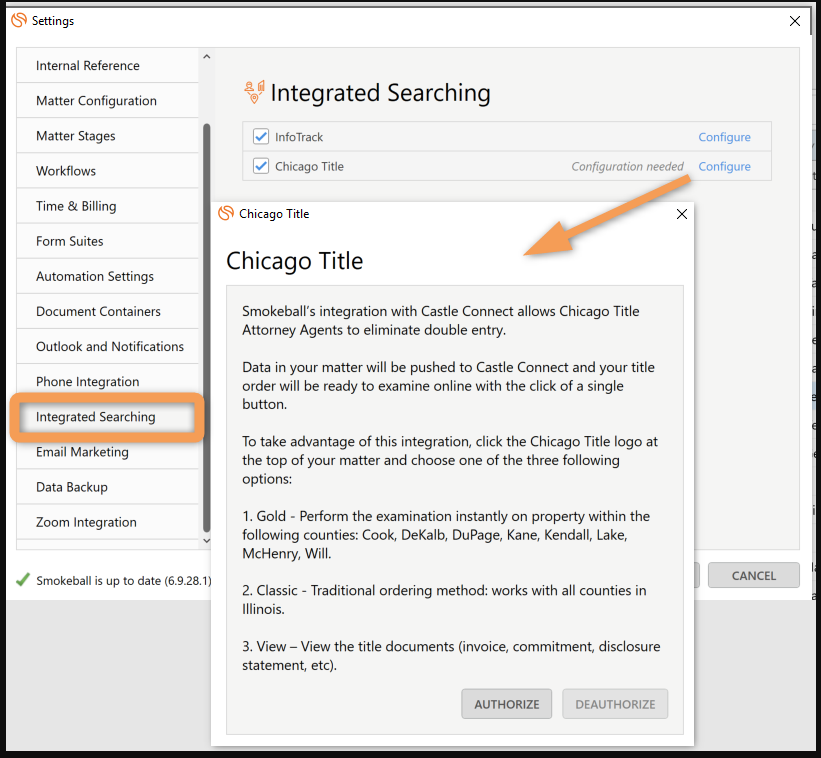Close the Chicago Title dialog

point(682,214)
